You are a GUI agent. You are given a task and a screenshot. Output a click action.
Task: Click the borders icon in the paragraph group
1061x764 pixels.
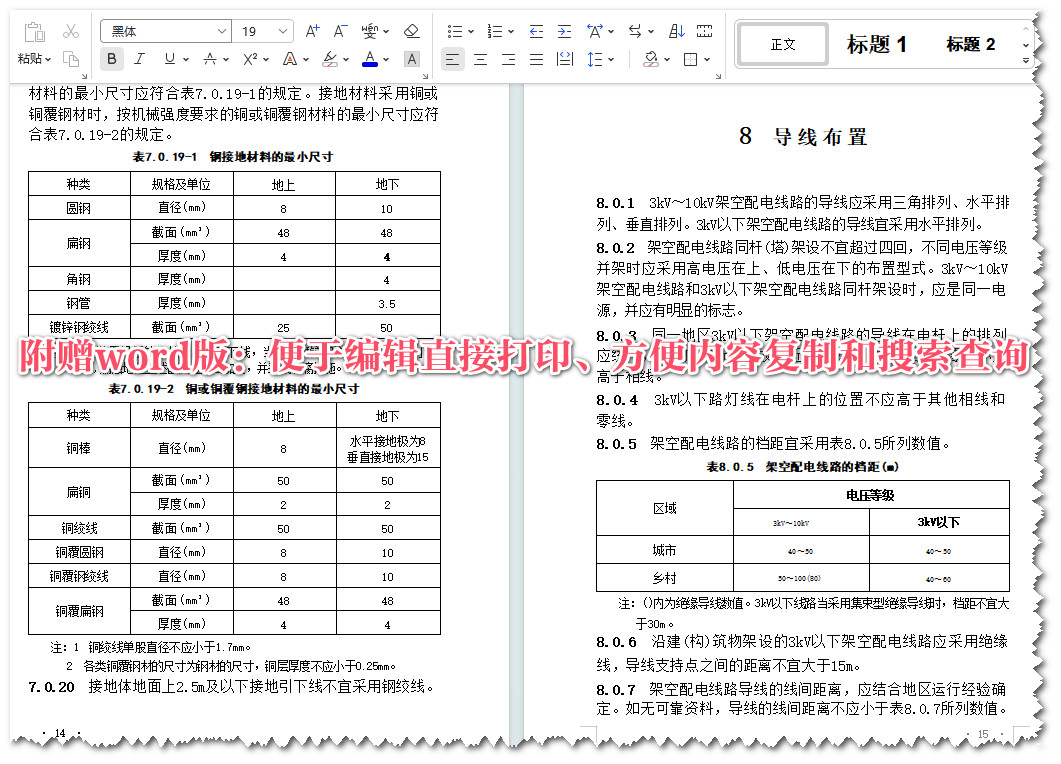click(x=691, y=59)
